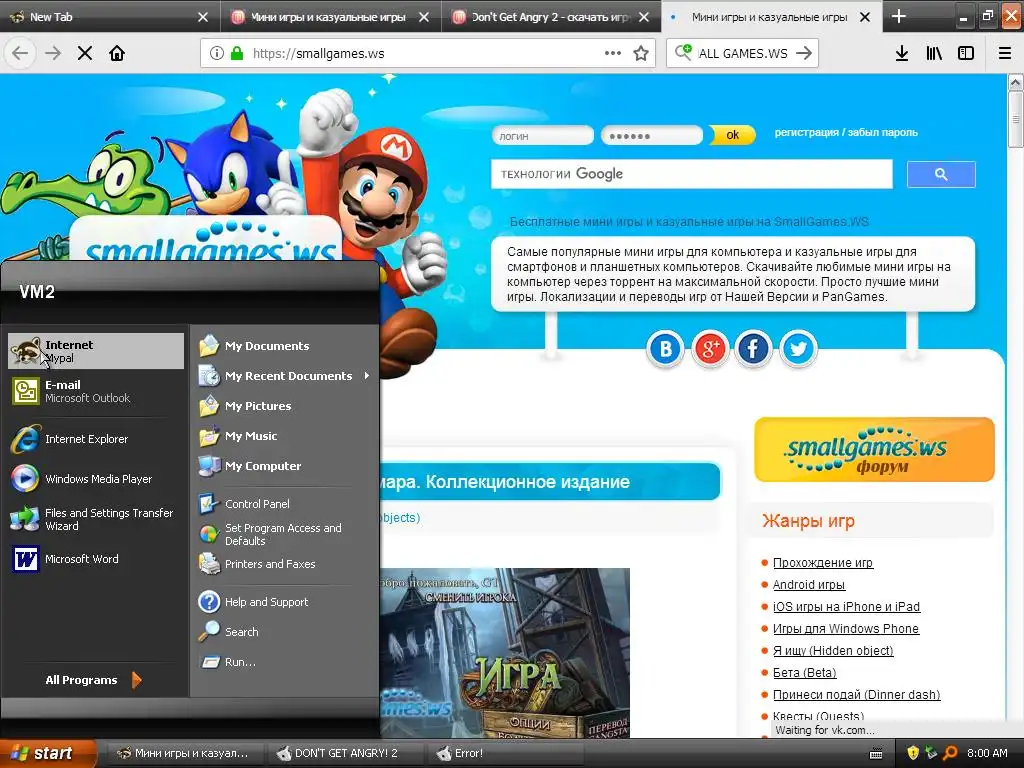The image size is (1024, 768).
Task: Open the Library bookmarks icon
Action: point(934,53)
